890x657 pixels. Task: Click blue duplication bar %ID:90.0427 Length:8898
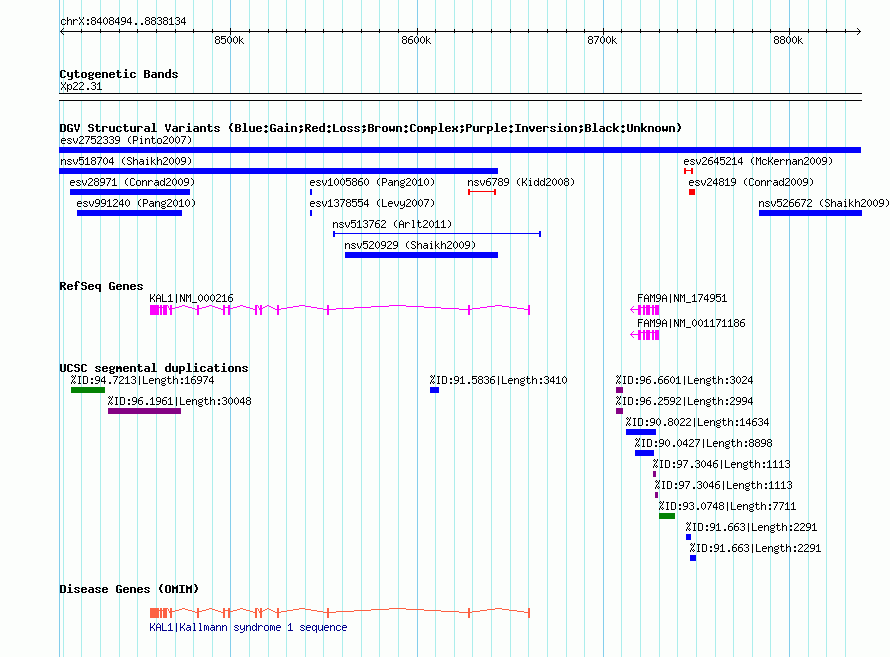point(644,453)
